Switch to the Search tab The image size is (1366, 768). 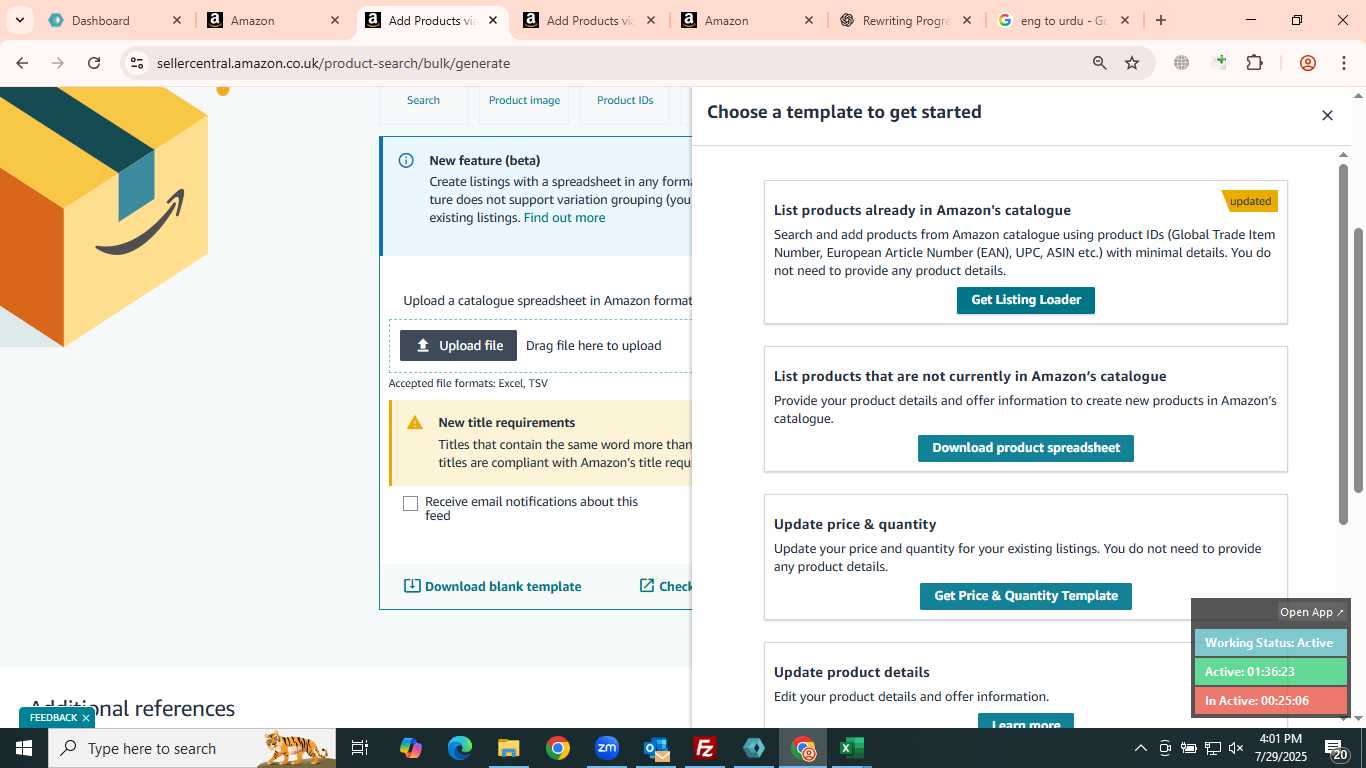[x=423, y=100]
